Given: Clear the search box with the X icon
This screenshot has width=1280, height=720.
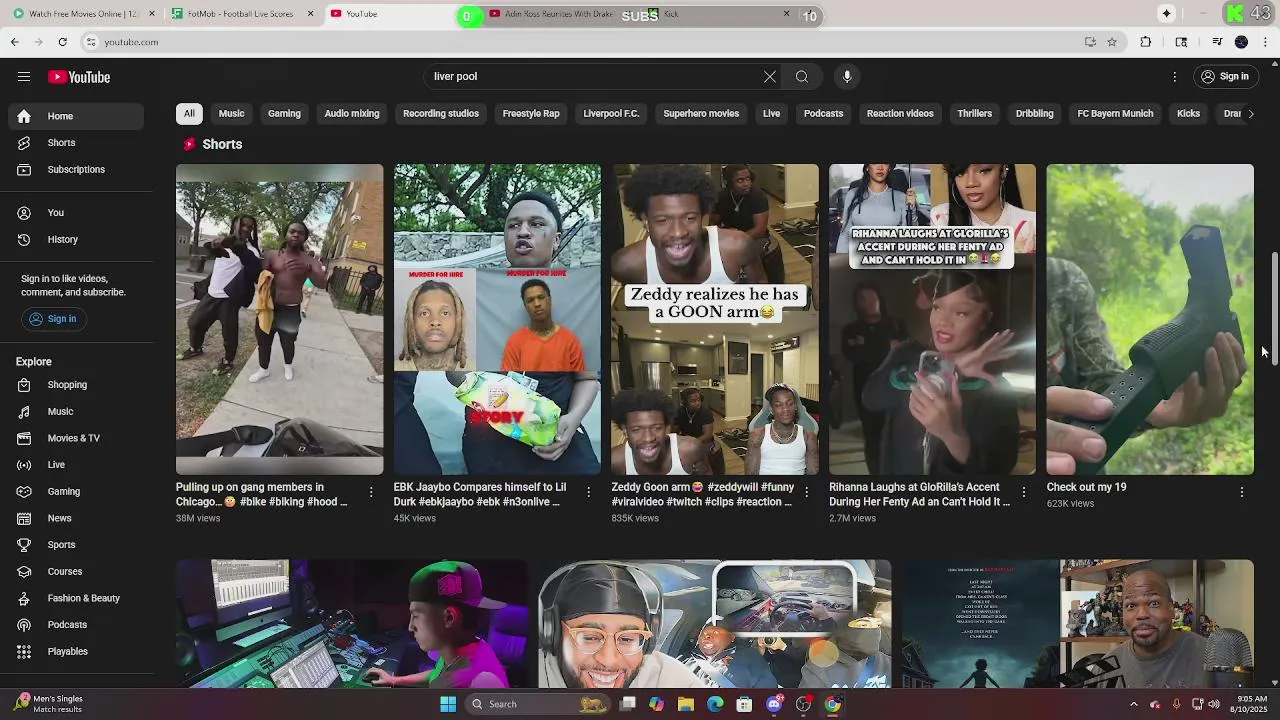Looking at the screenshot, I should click(x=770, y=77).
